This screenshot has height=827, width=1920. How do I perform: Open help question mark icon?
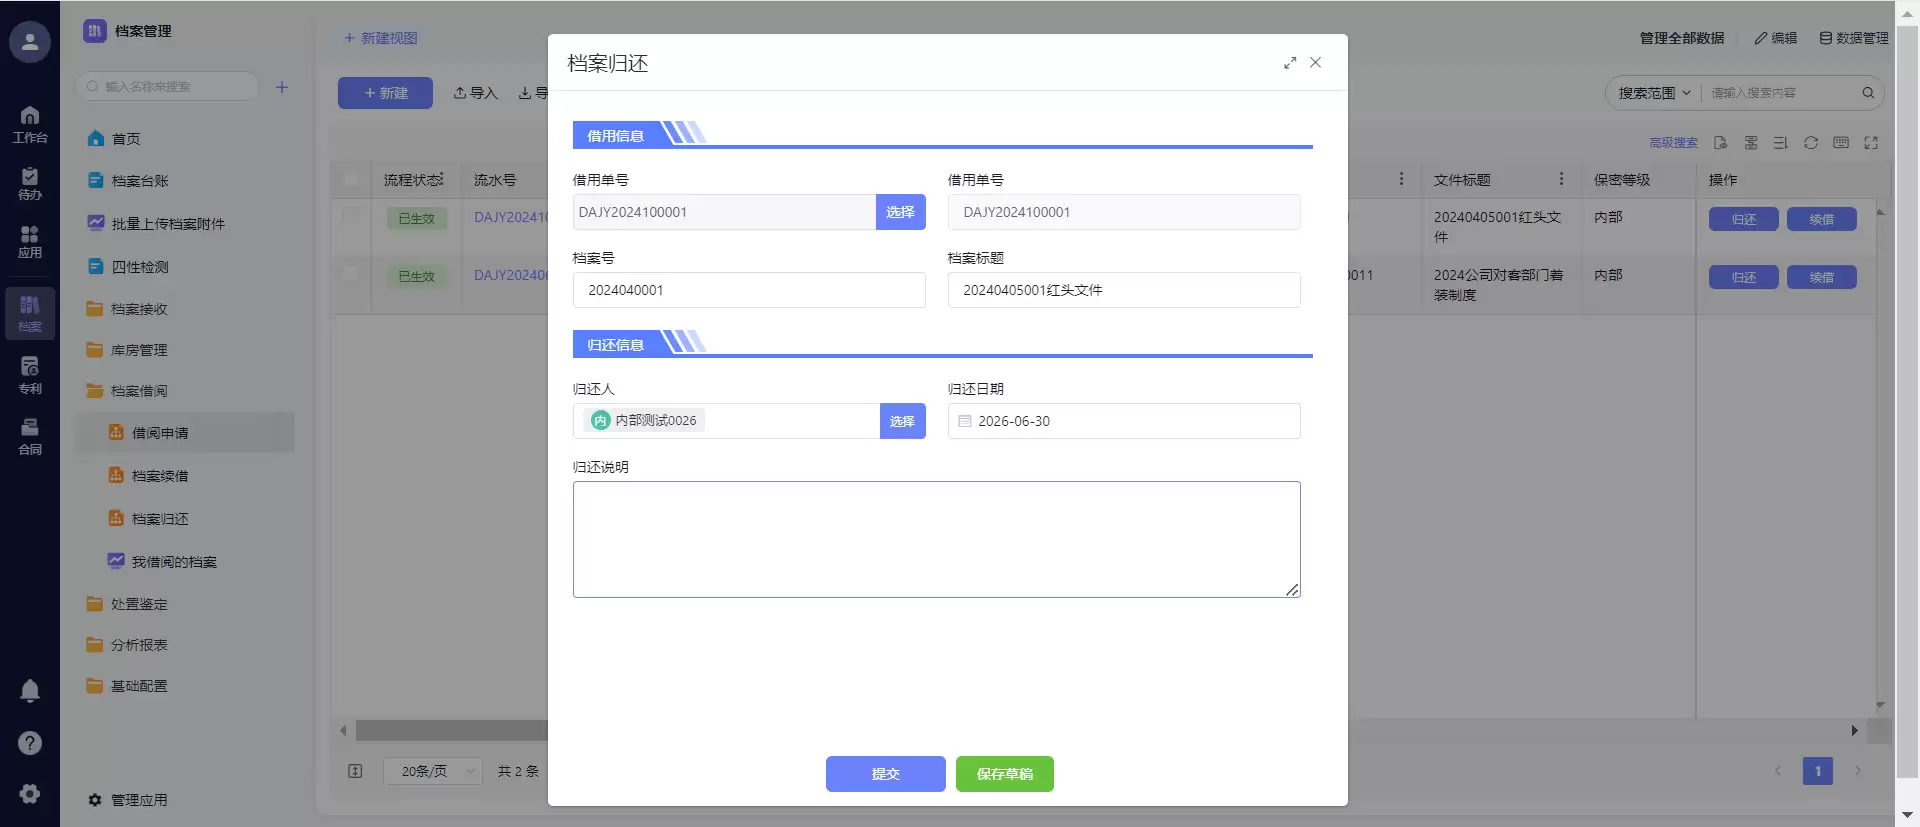point(30,743)
